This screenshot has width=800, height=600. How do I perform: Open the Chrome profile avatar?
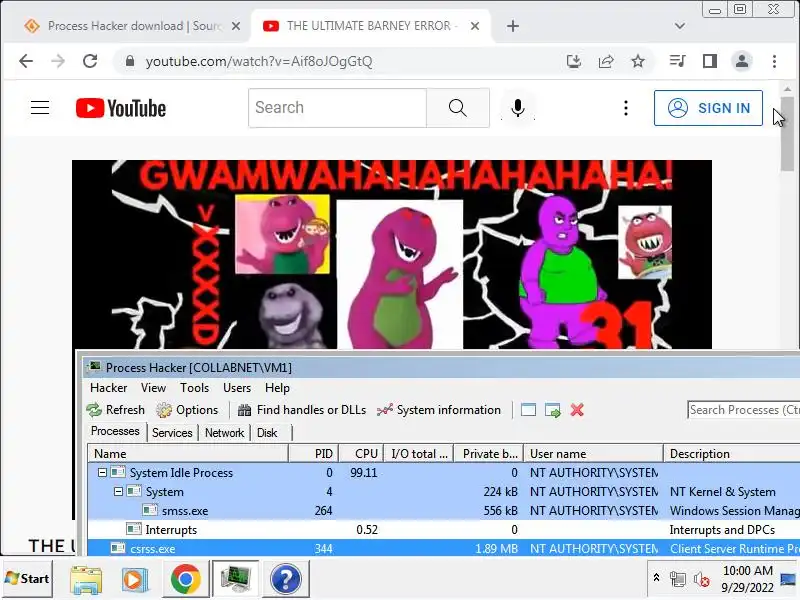742,61
